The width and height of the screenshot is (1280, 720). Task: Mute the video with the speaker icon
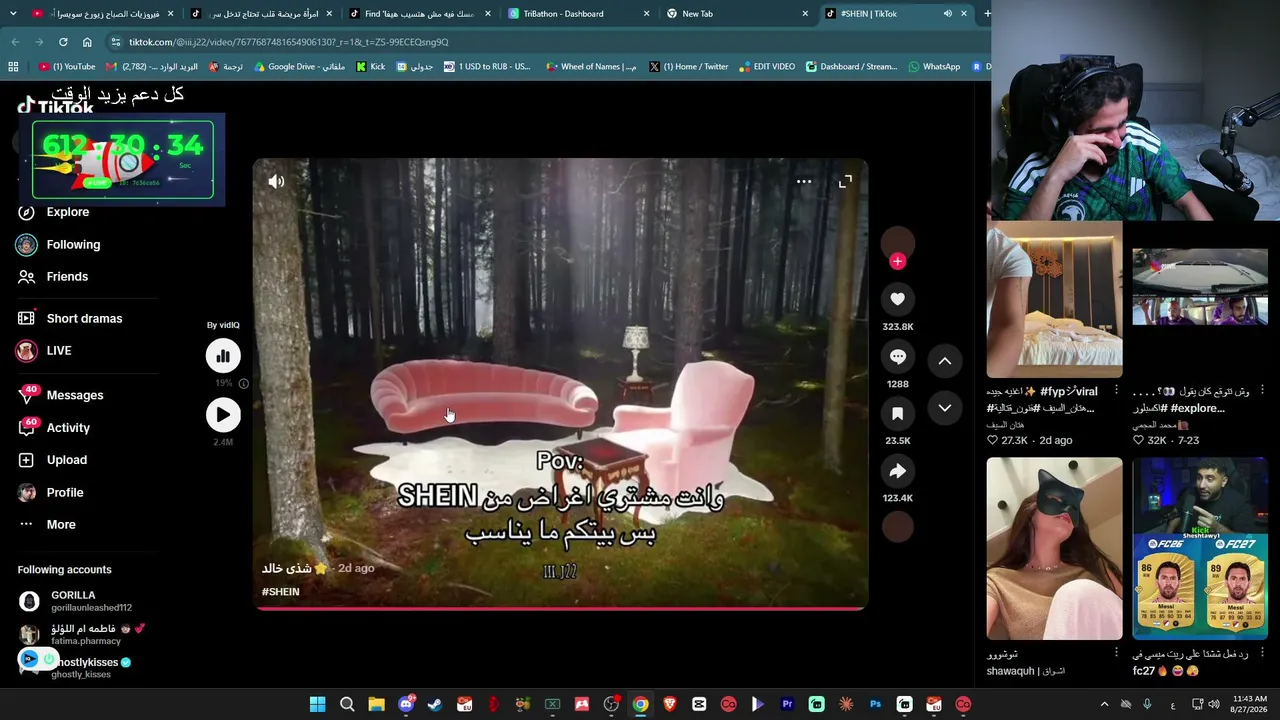point(277,181)
